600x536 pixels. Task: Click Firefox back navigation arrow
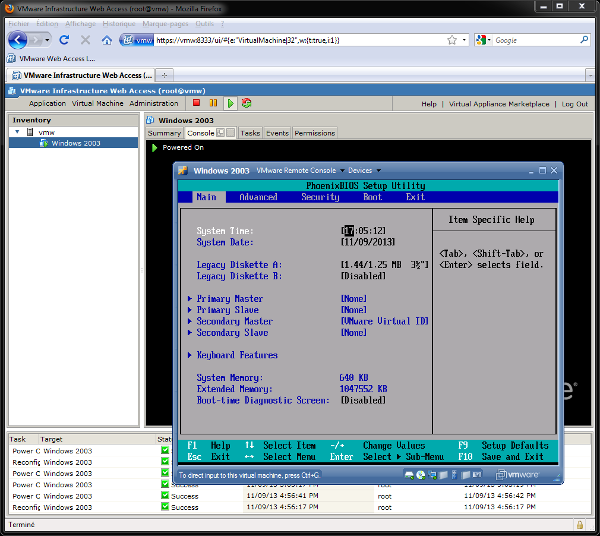pos(18,40)
